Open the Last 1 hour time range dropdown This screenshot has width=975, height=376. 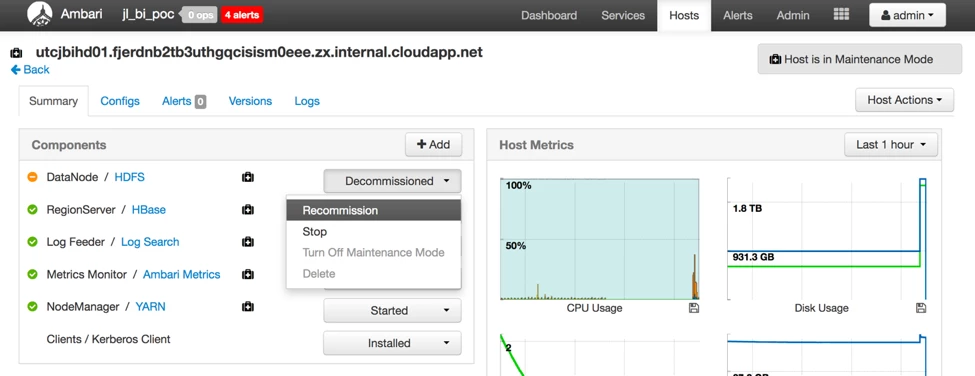pos(891,145)
